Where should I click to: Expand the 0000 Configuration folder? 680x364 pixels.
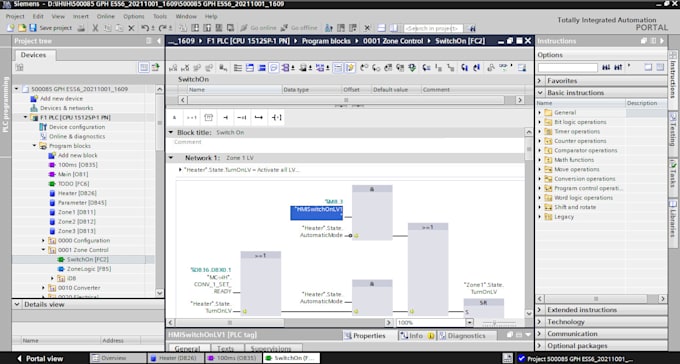pyautogui.click(x=43, y=240)
